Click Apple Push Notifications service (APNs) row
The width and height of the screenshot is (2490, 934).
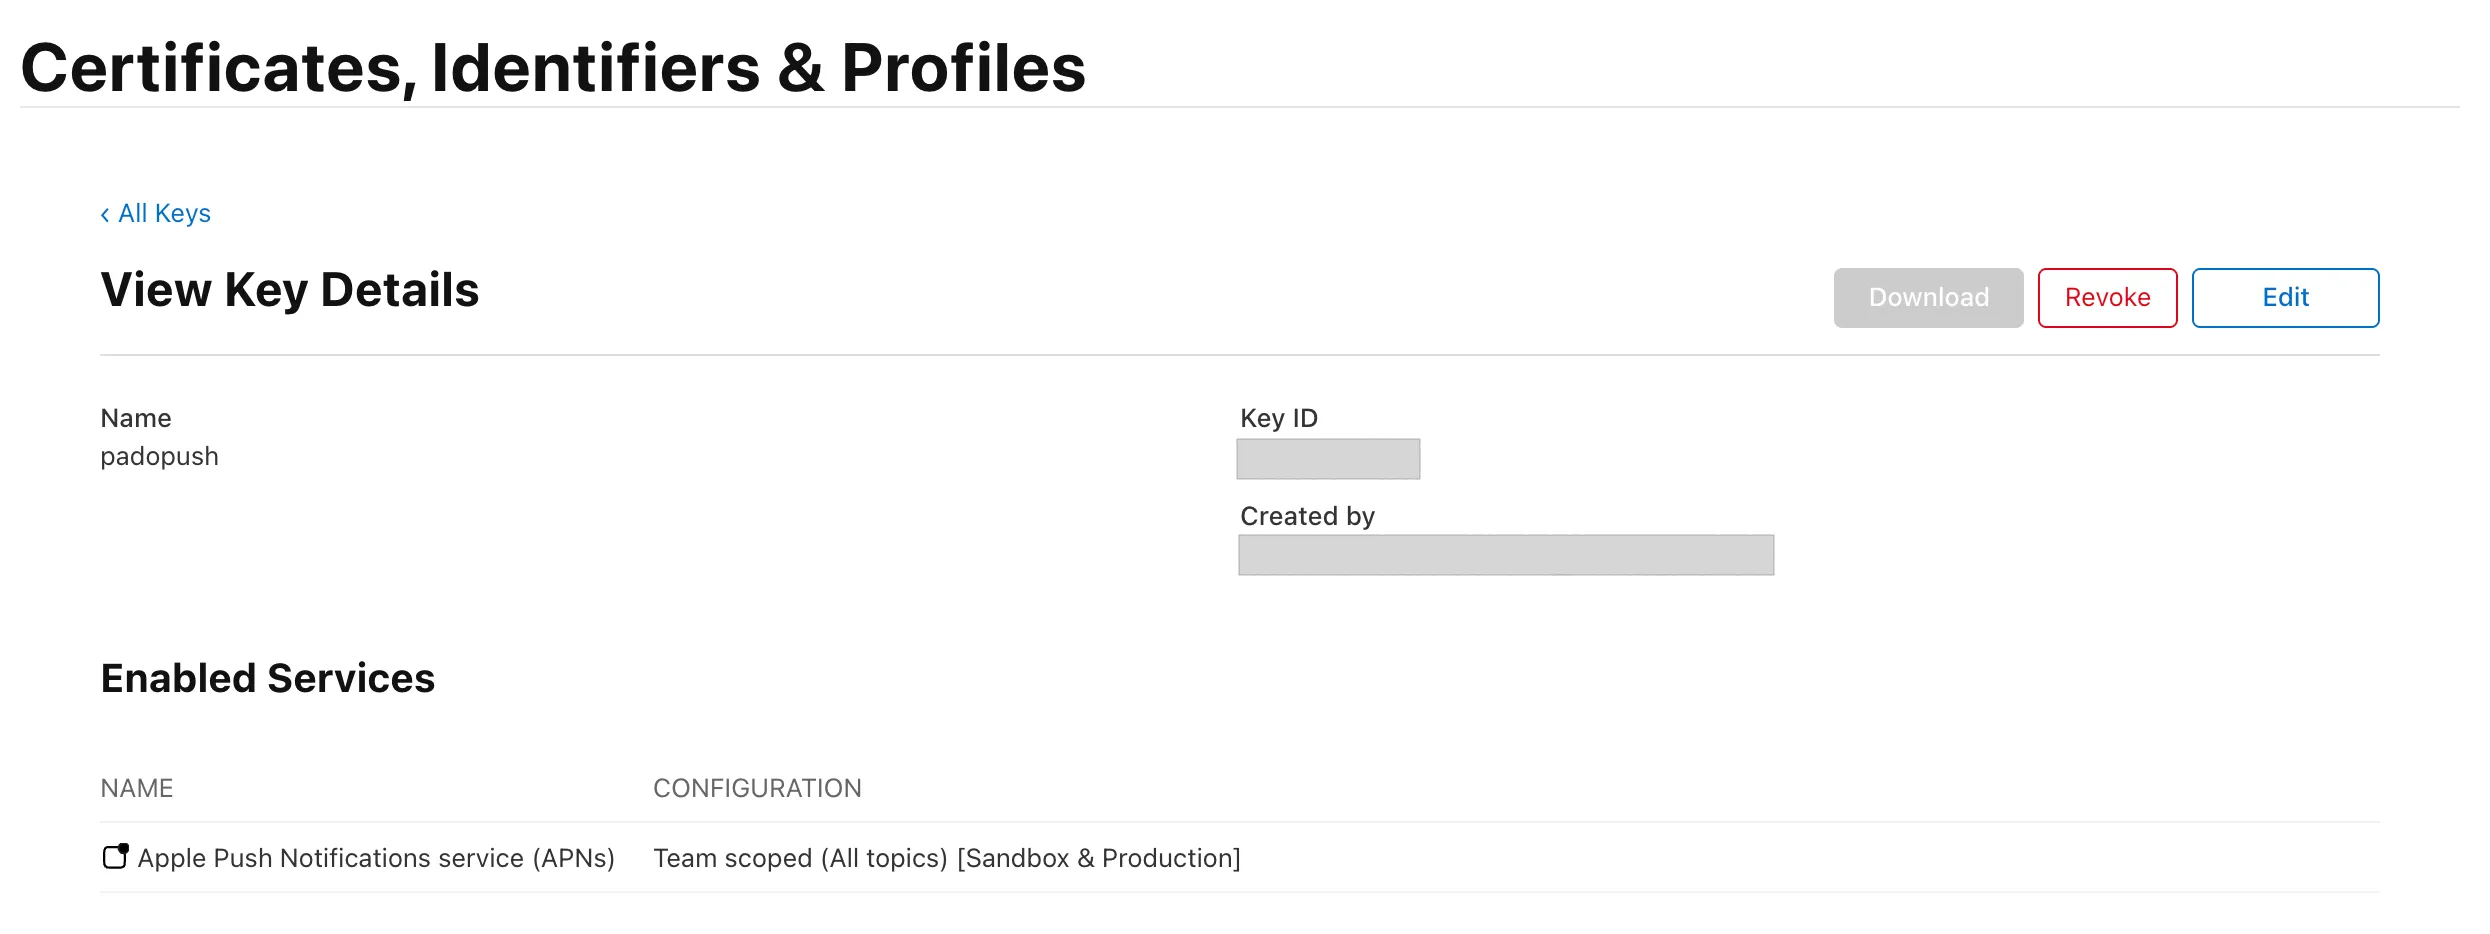(376, 858)
